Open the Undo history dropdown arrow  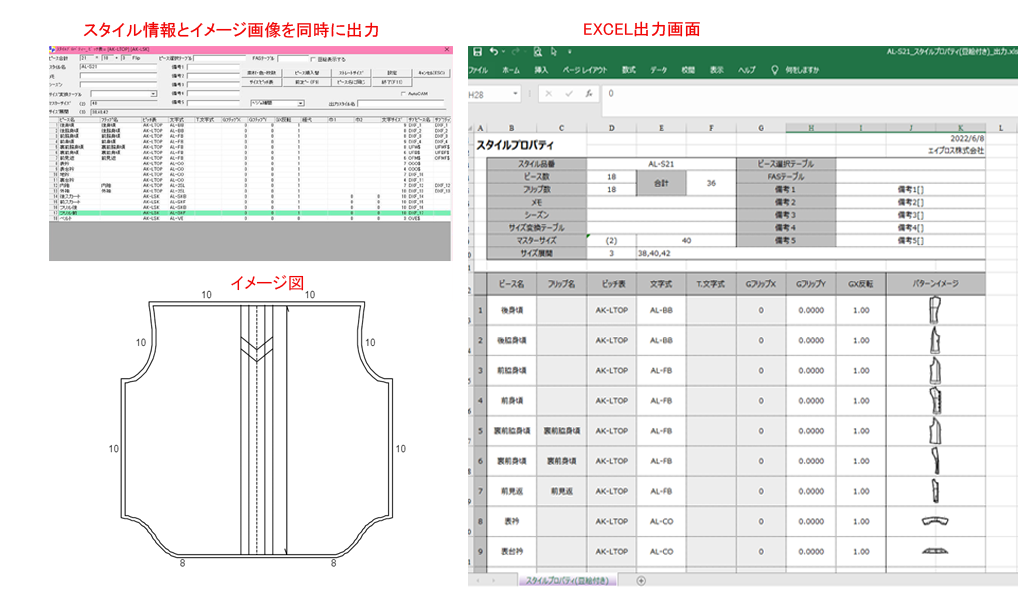point(503,51)
